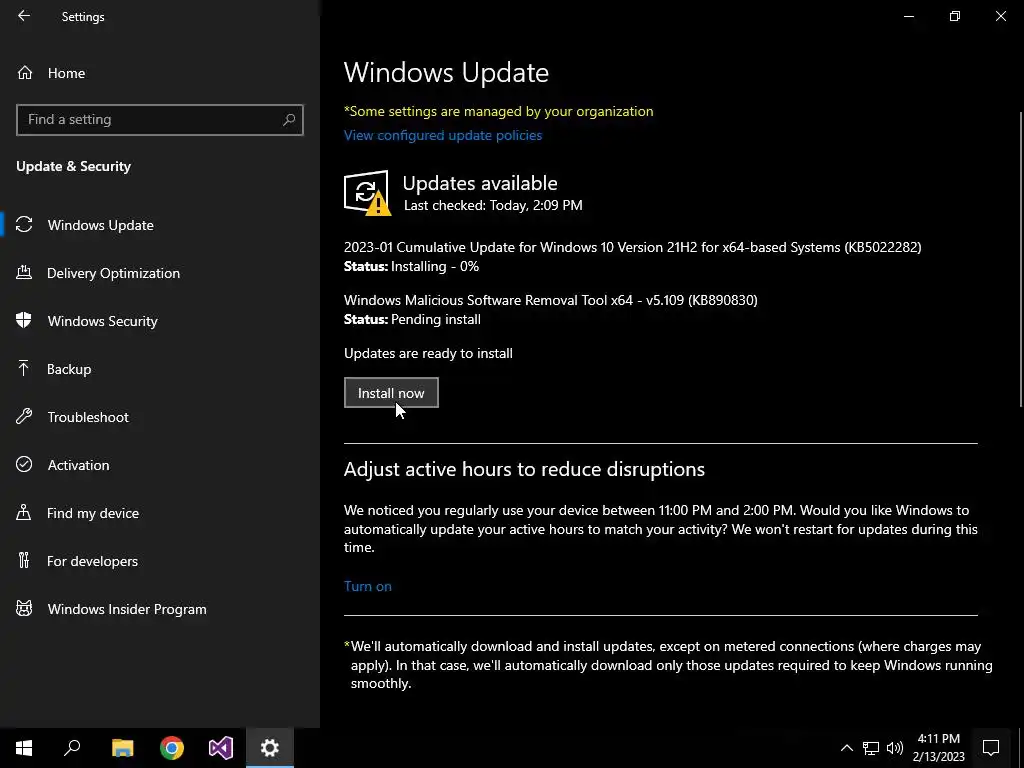
Task: Click the KB890830 Malicious Software Removal Tool text
Action: pos(551,300)
